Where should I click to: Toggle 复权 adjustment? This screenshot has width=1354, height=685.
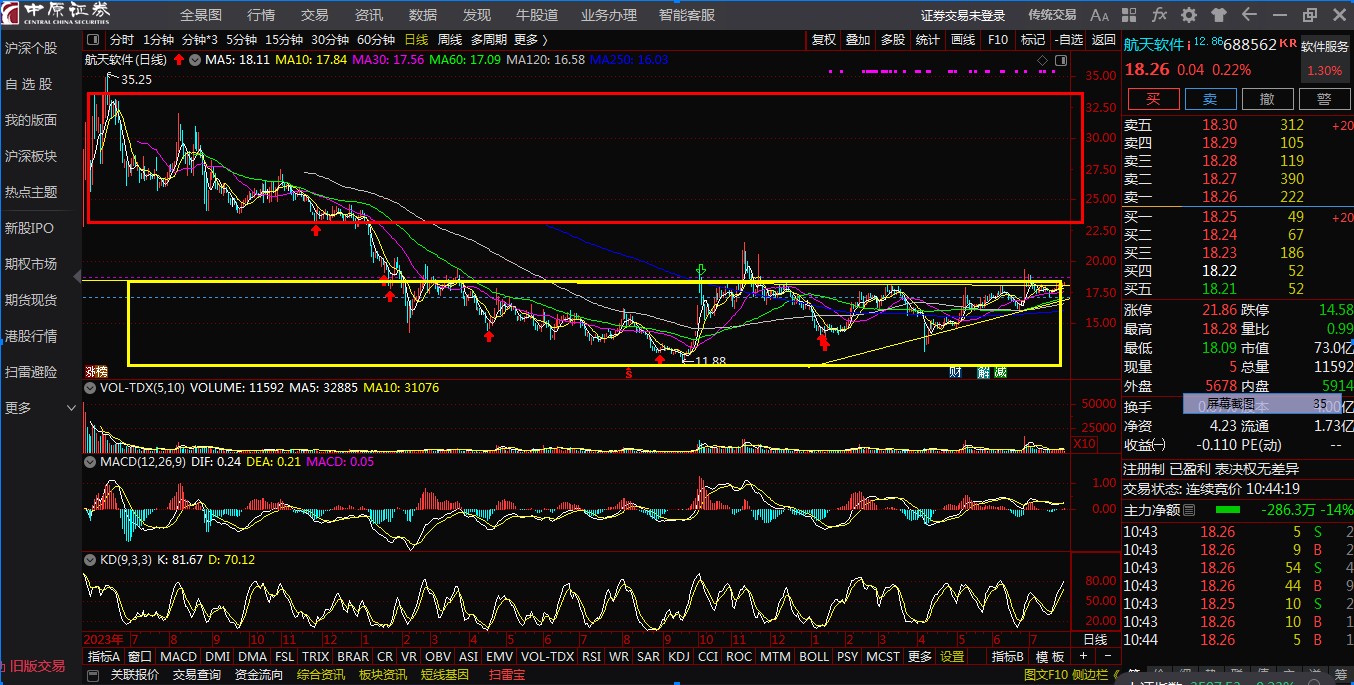coord(823,40)
